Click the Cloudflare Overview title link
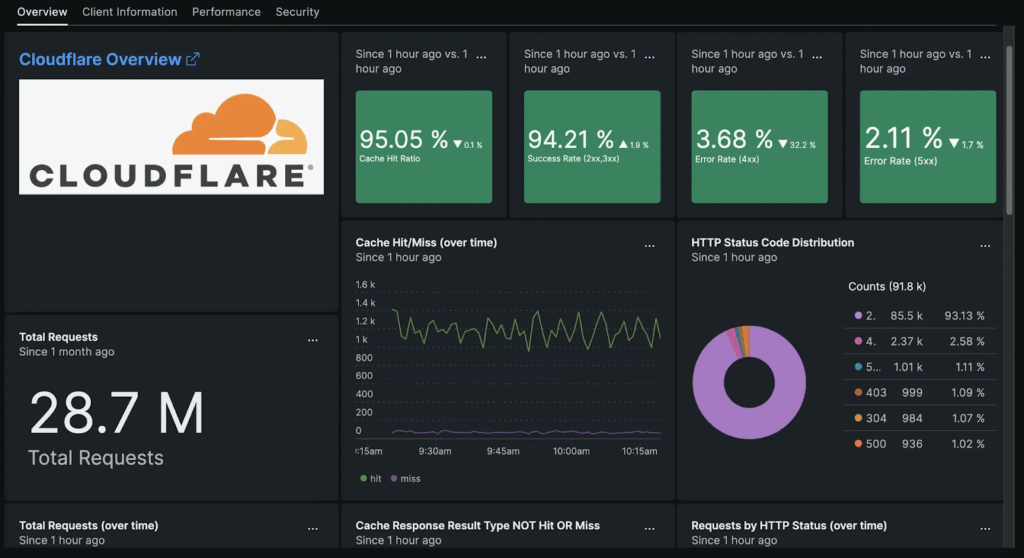Screen dimensions: 1024x558 click(x=100, y=59)
